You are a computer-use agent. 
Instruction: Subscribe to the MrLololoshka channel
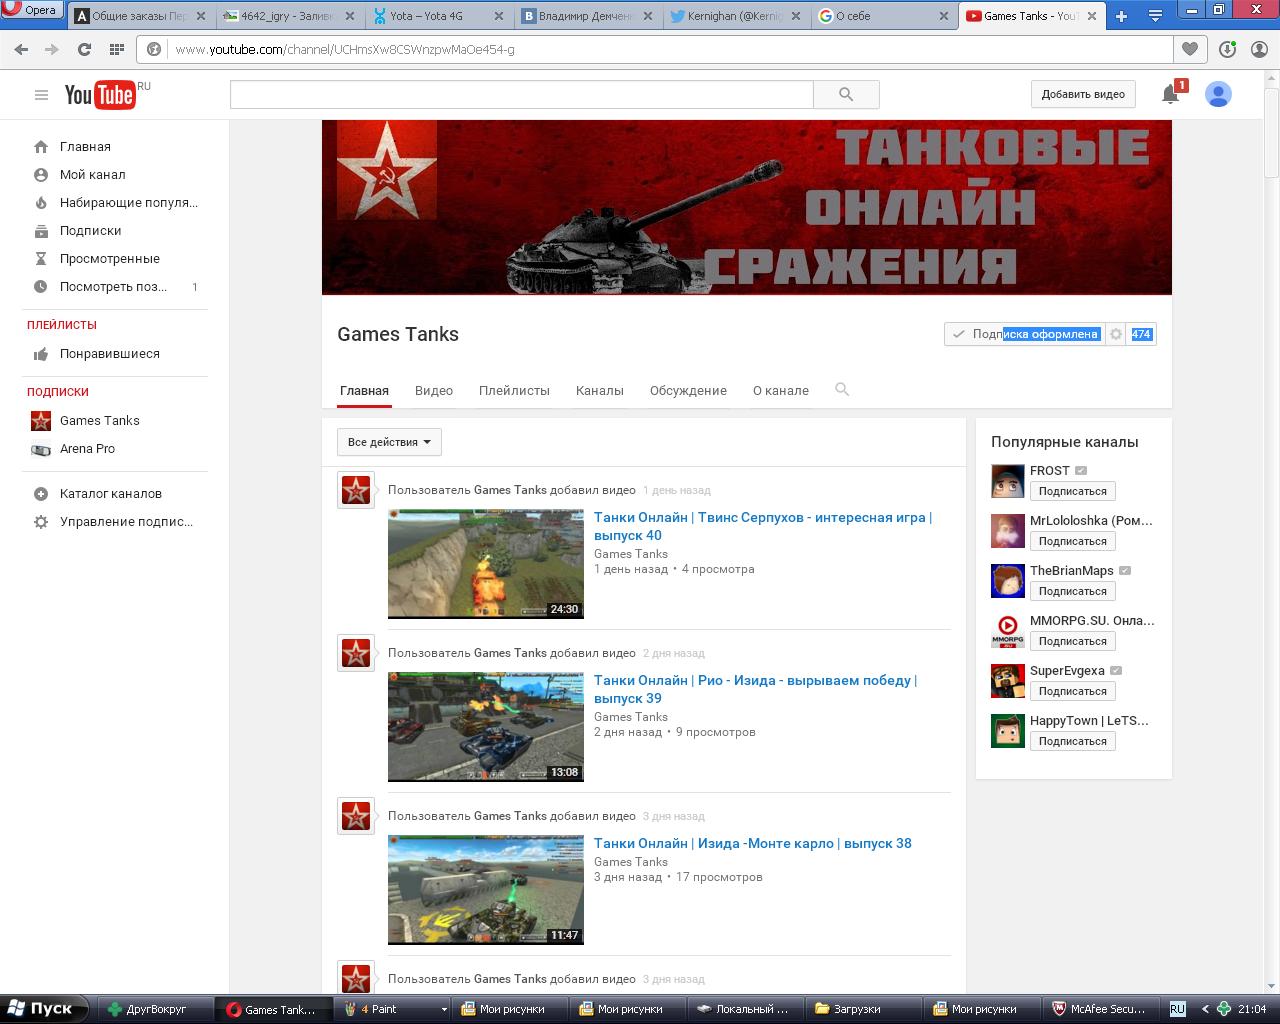1072,541
